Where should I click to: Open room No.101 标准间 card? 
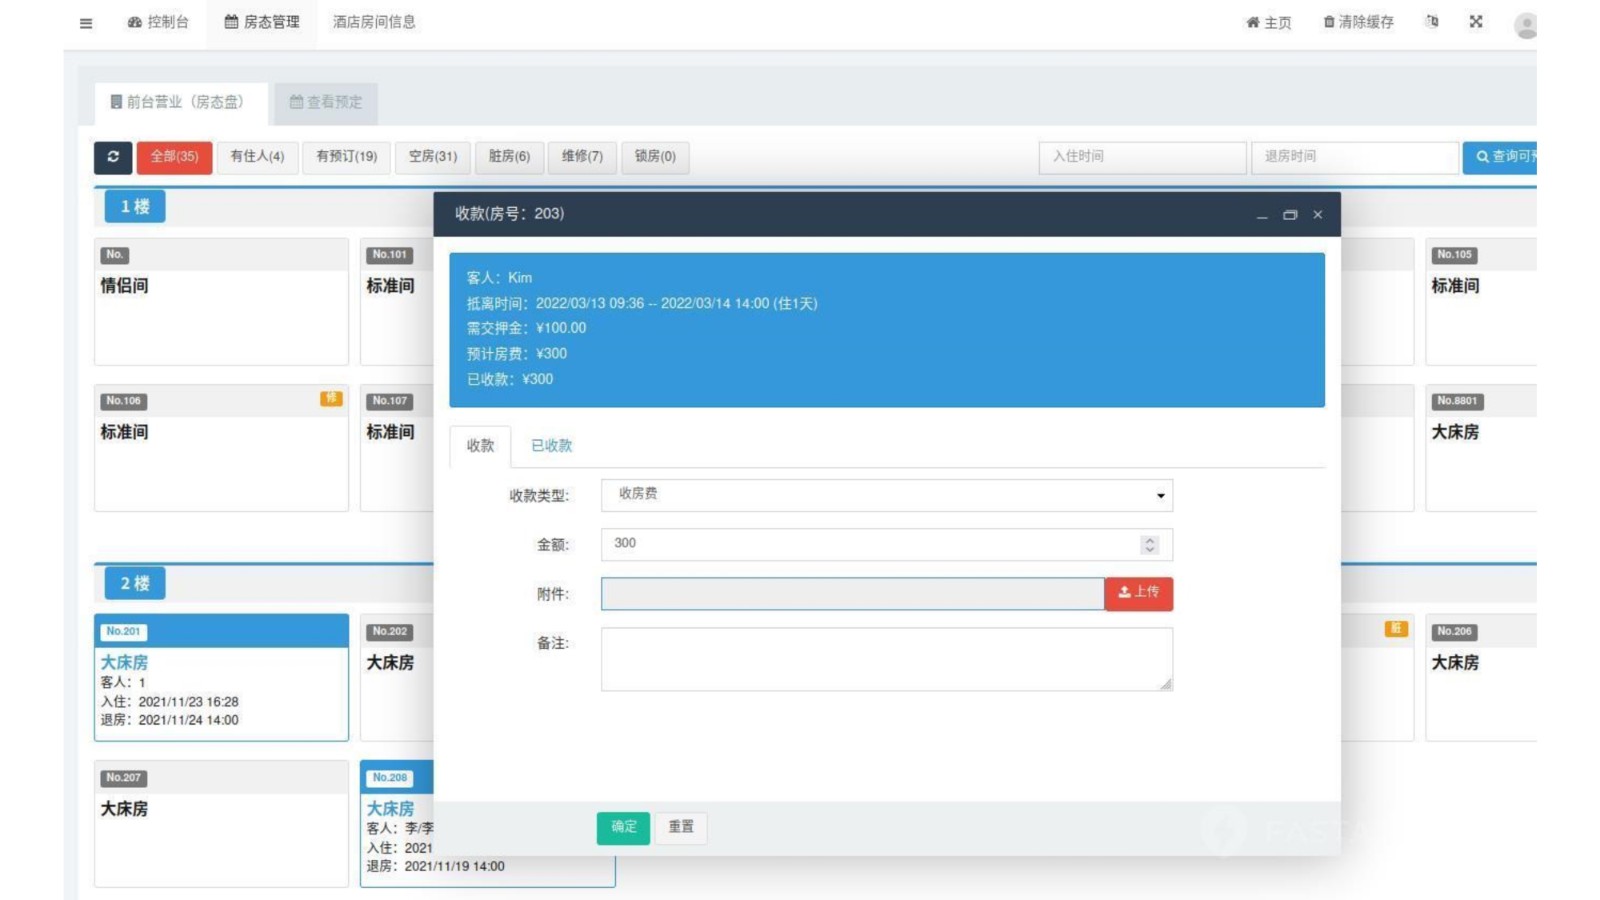coord(397,301)
